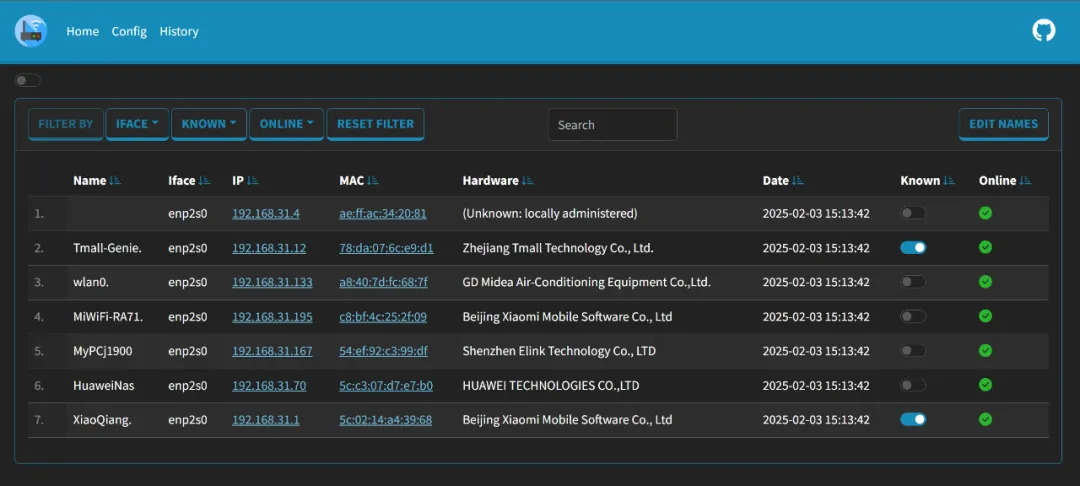The image size is (1080, 486).
Task: Open the ONLINE filter dropdown
Action: pyautogui.click(x=286, y=124)
